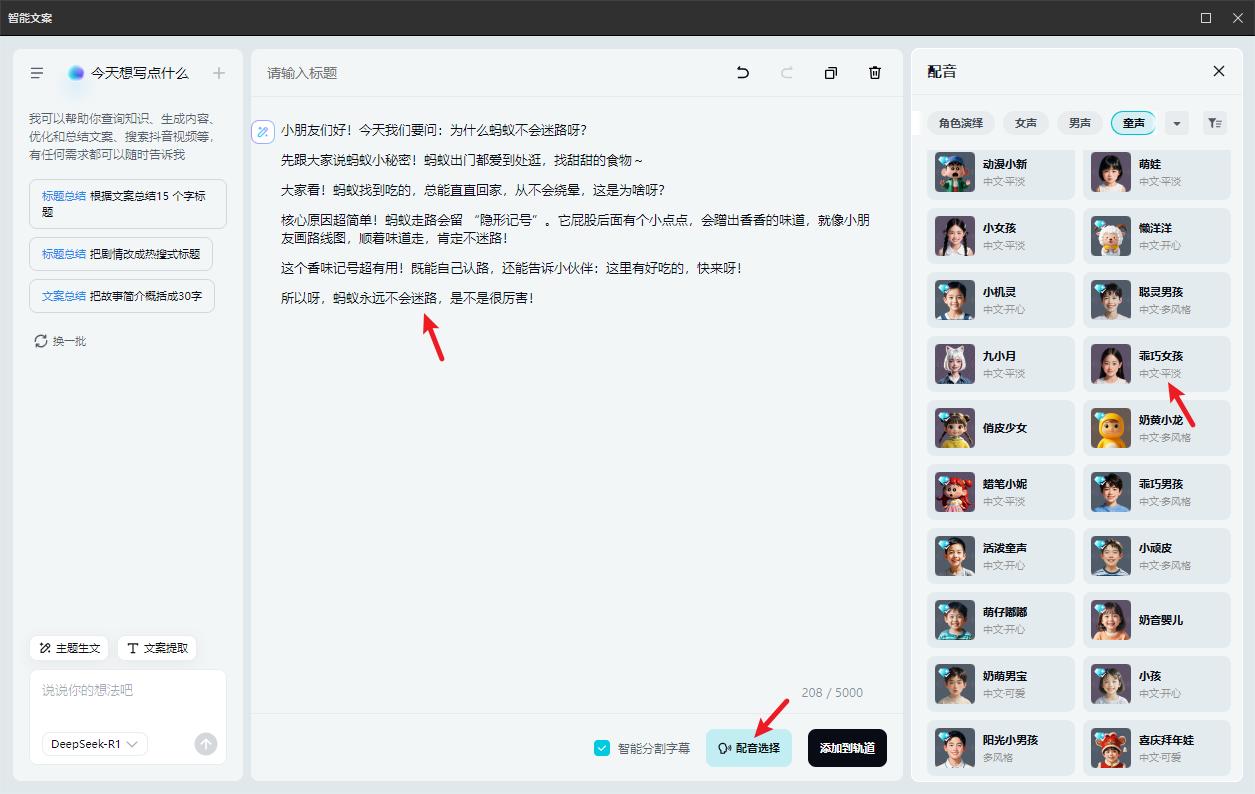Click the 配音选择 button
This screenshot has width=1255, height=794.
[x=749, y=748]
